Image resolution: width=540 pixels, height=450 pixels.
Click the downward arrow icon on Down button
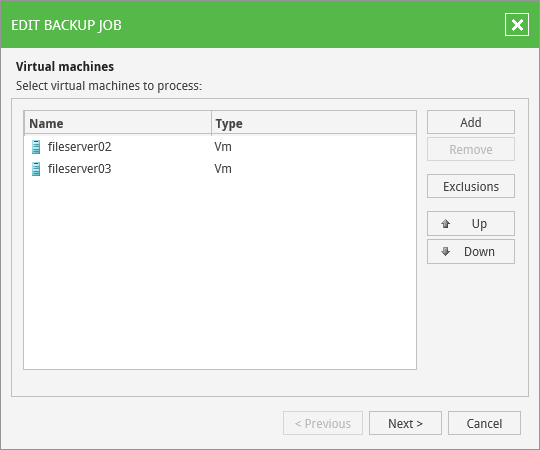click(445, 252)
